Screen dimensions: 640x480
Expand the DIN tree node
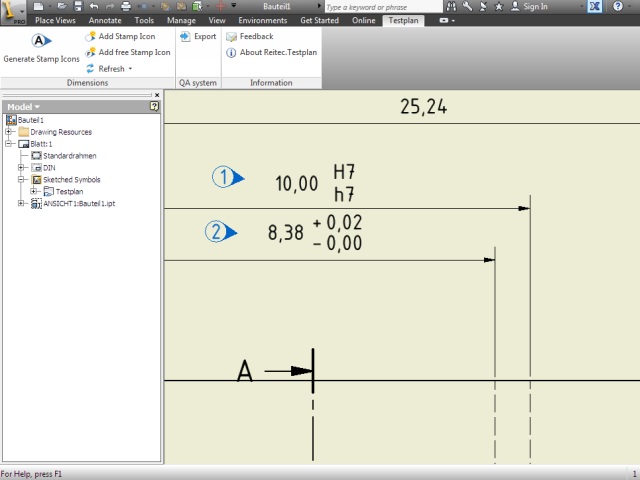[21, 168]
